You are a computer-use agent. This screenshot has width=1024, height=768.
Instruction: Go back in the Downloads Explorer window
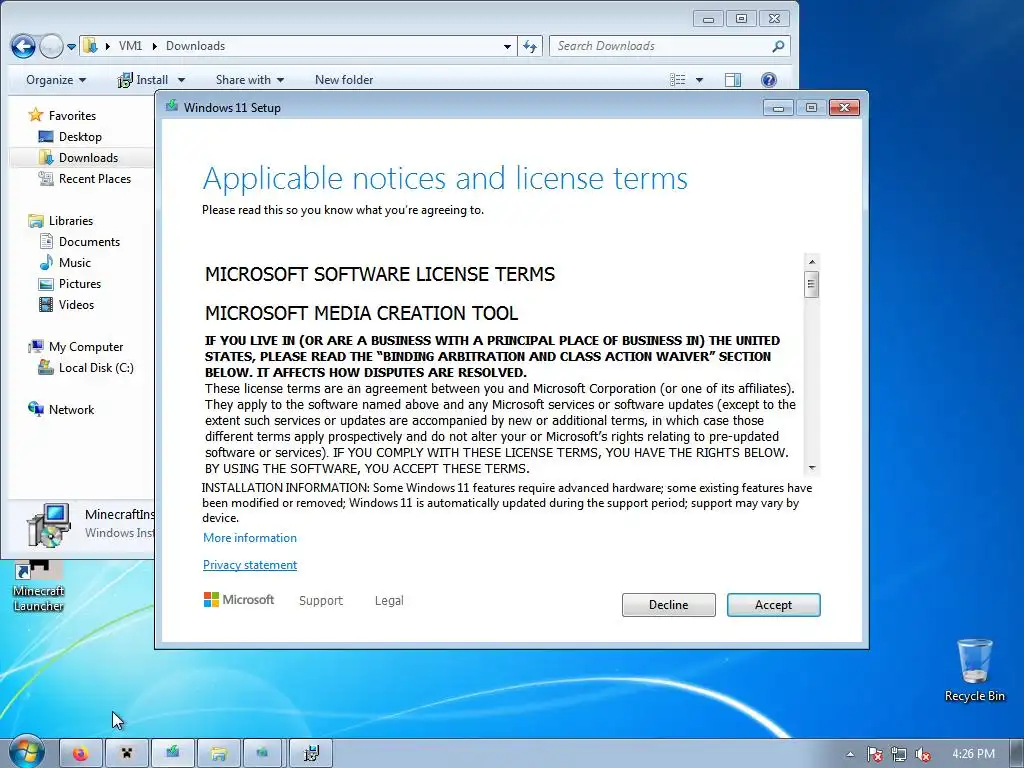tap(23, 46)
